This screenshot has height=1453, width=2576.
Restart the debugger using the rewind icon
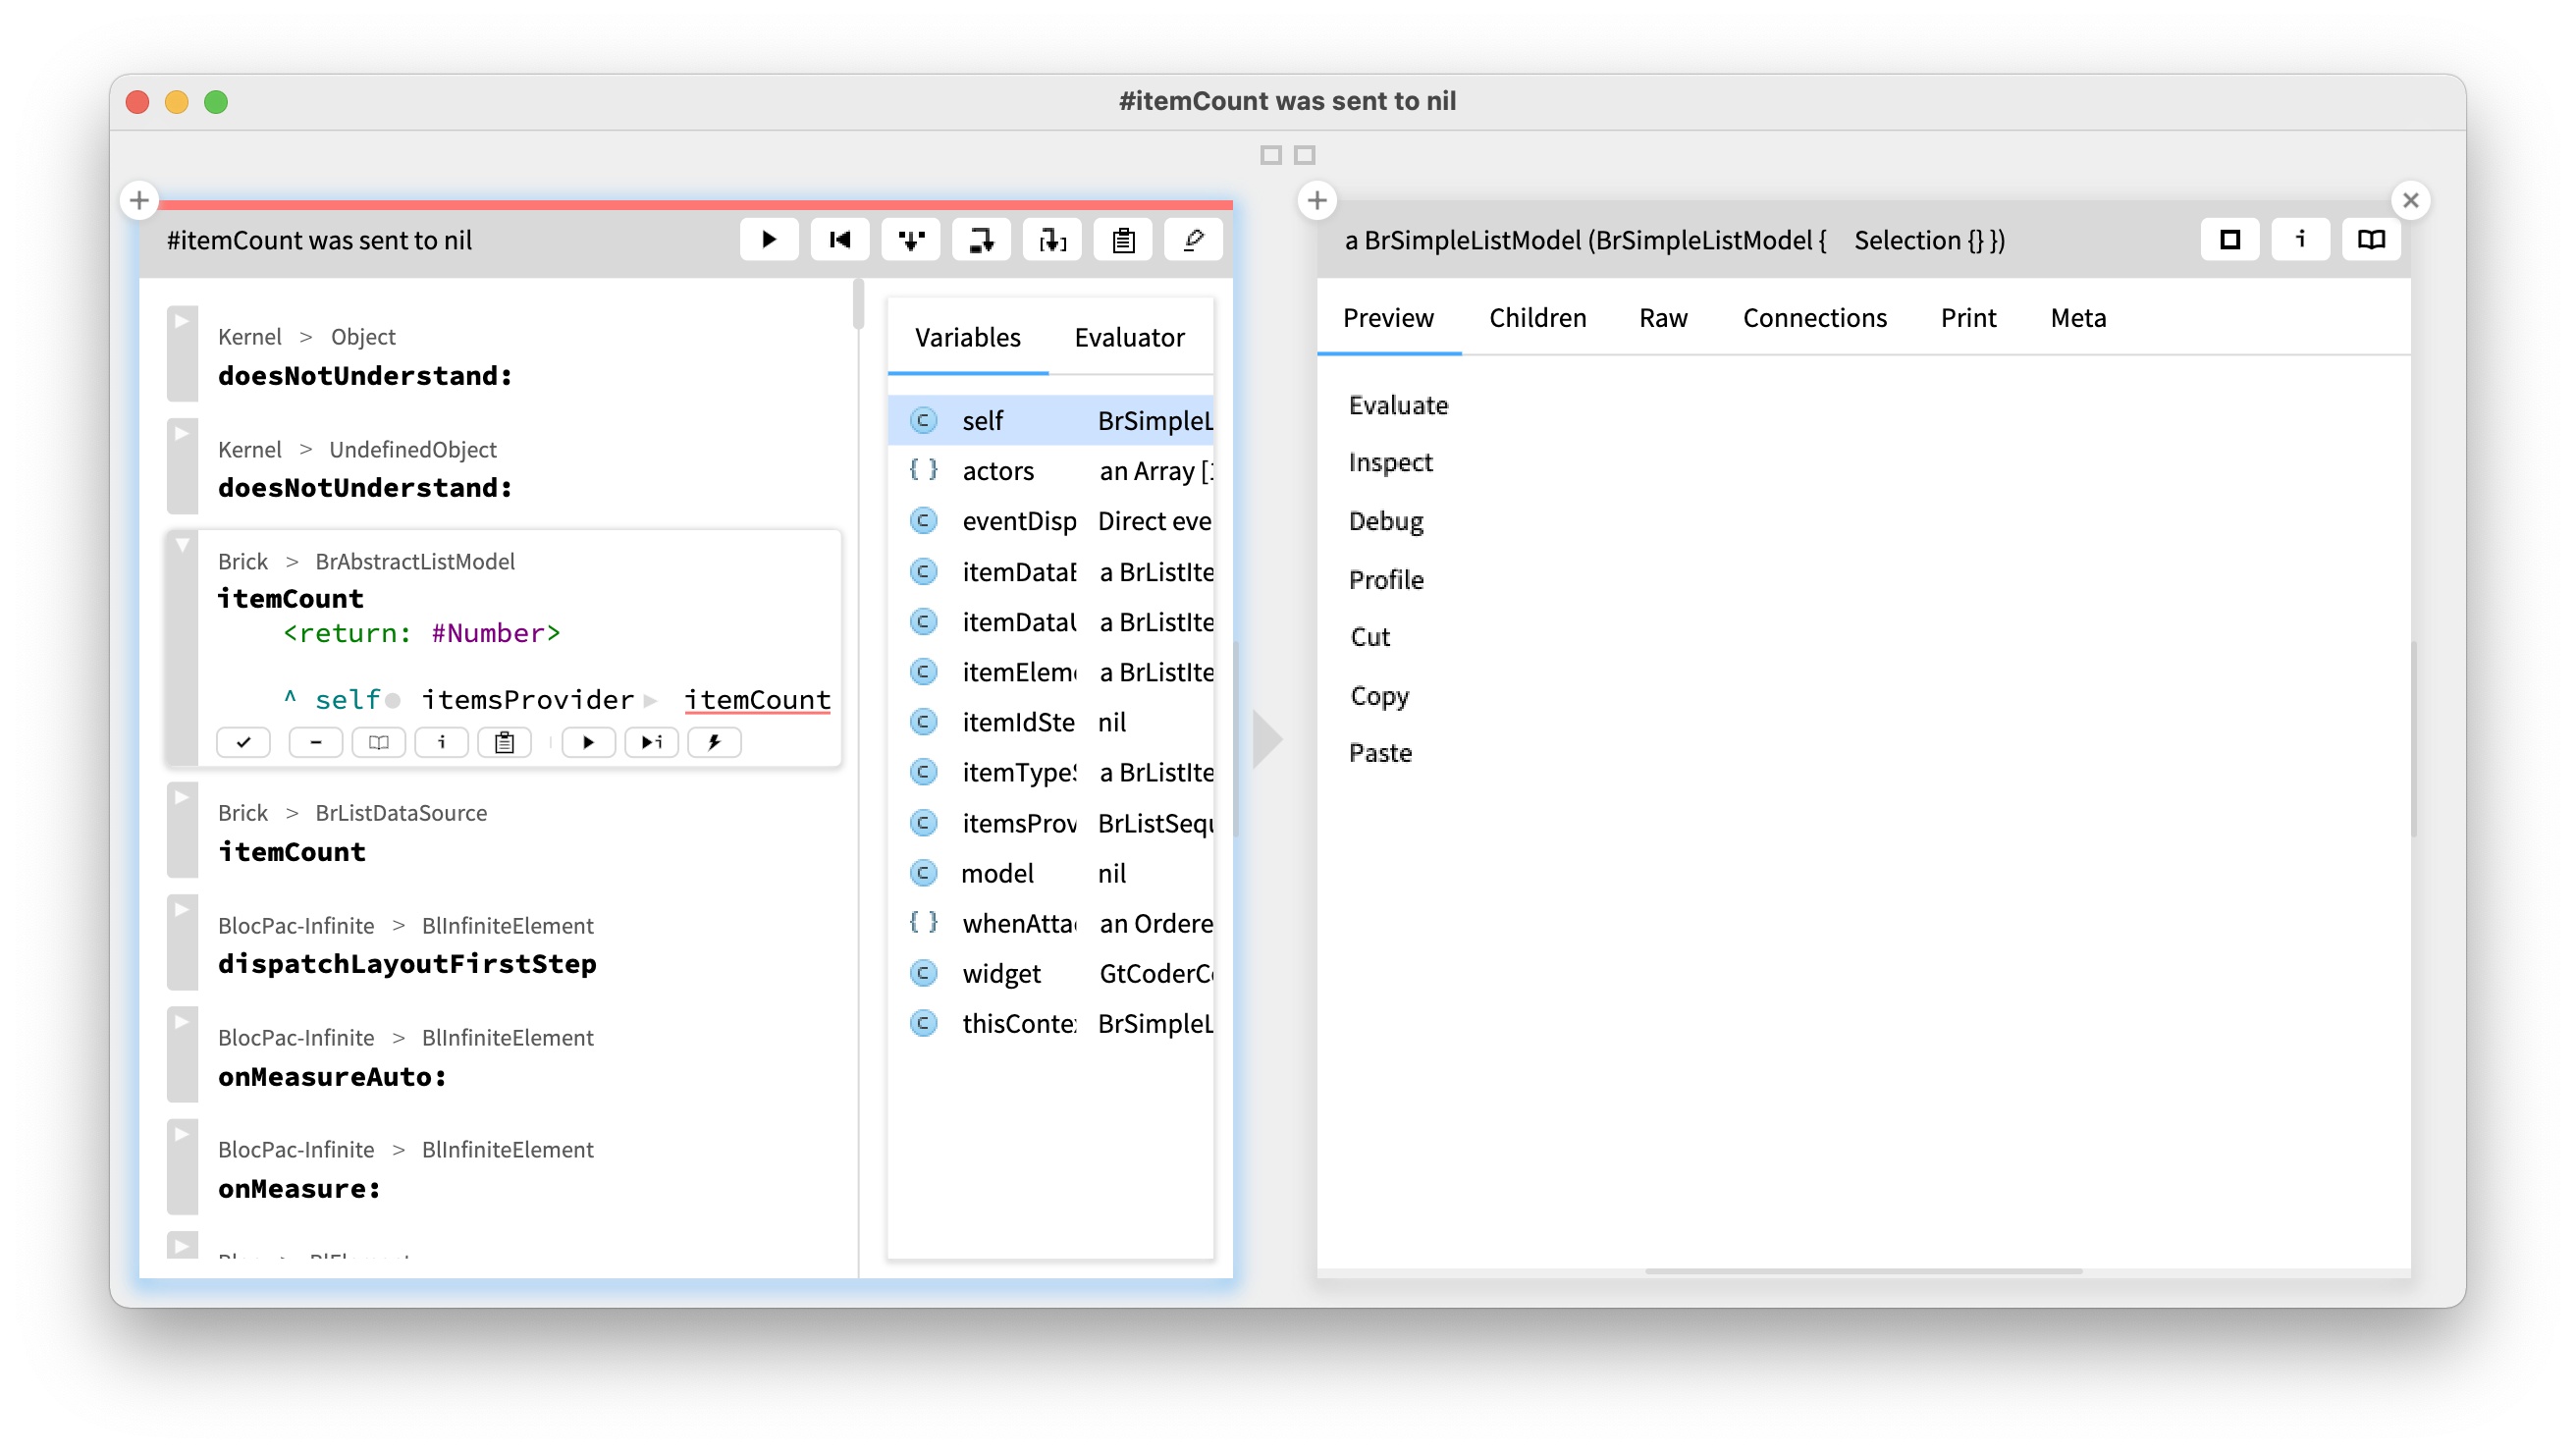pyautogui.click(x=840, y=239)
